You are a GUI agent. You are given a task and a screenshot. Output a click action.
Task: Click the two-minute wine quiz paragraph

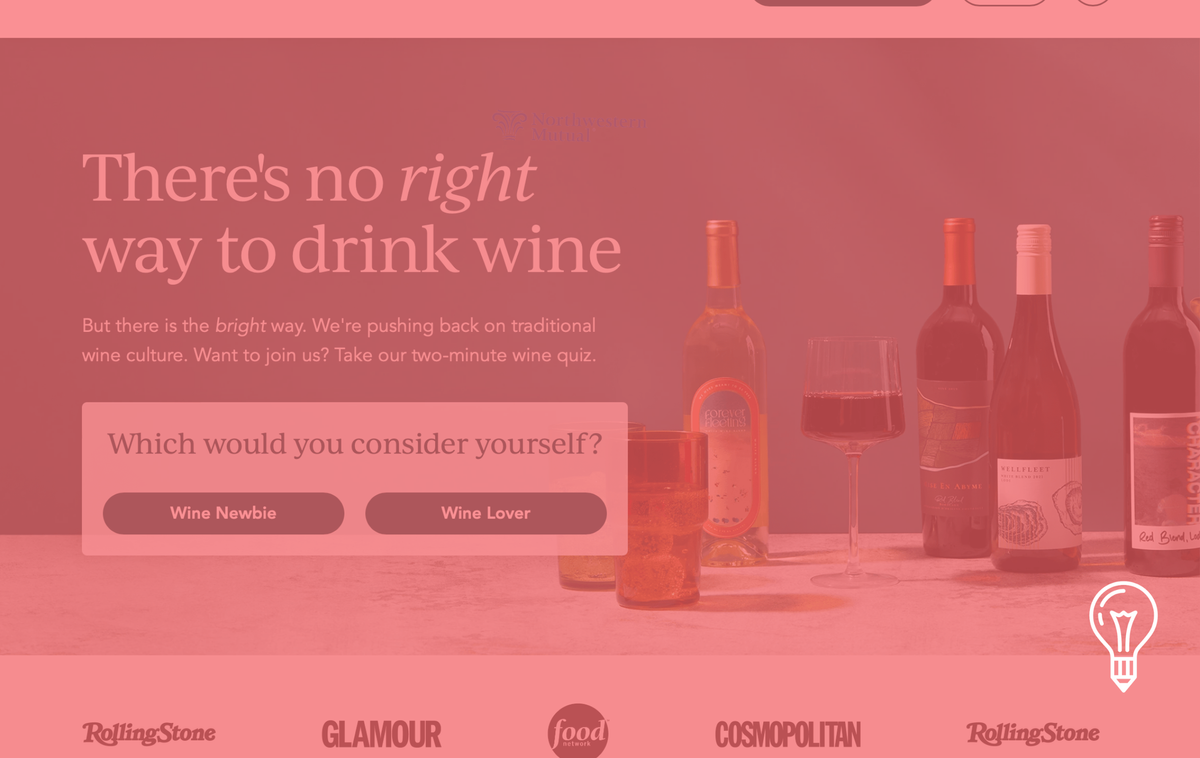(339, 340)
